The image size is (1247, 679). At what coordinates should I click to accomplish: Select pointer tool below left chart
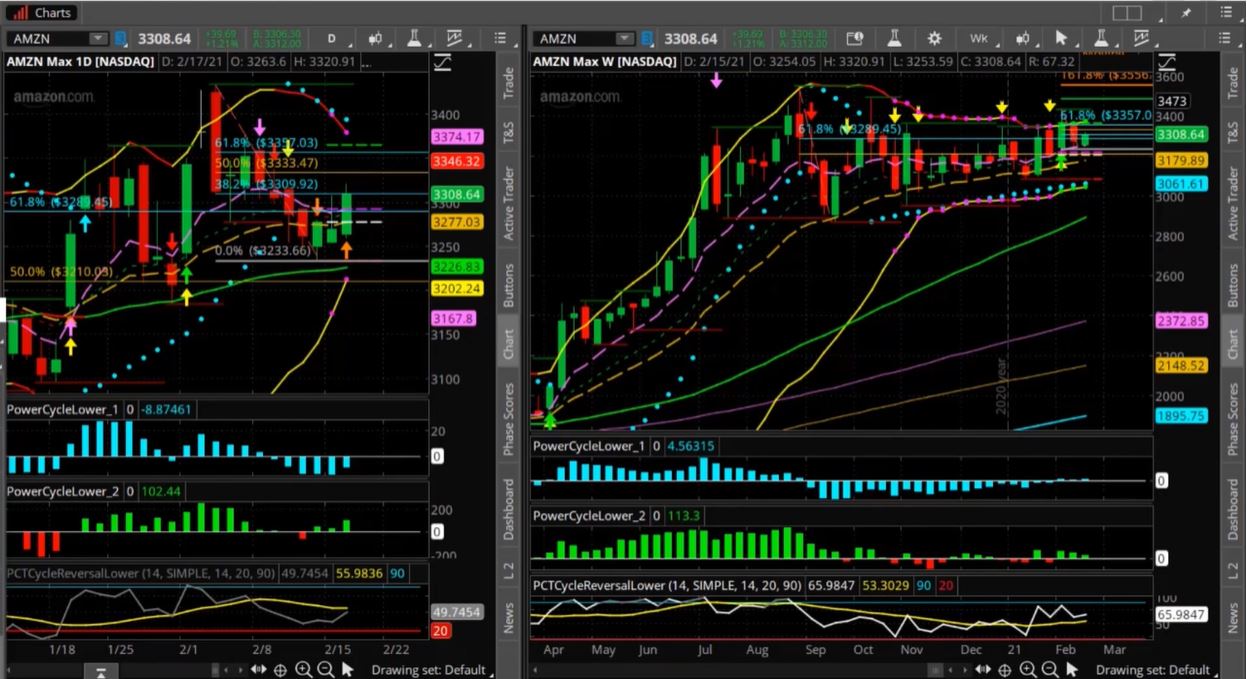click(x=347, y=670)
